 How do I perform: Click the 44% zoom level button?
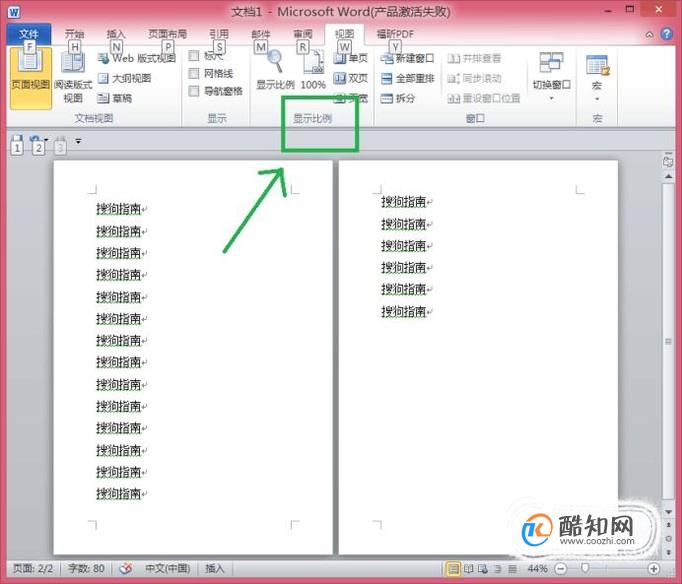tap(537, 568)
